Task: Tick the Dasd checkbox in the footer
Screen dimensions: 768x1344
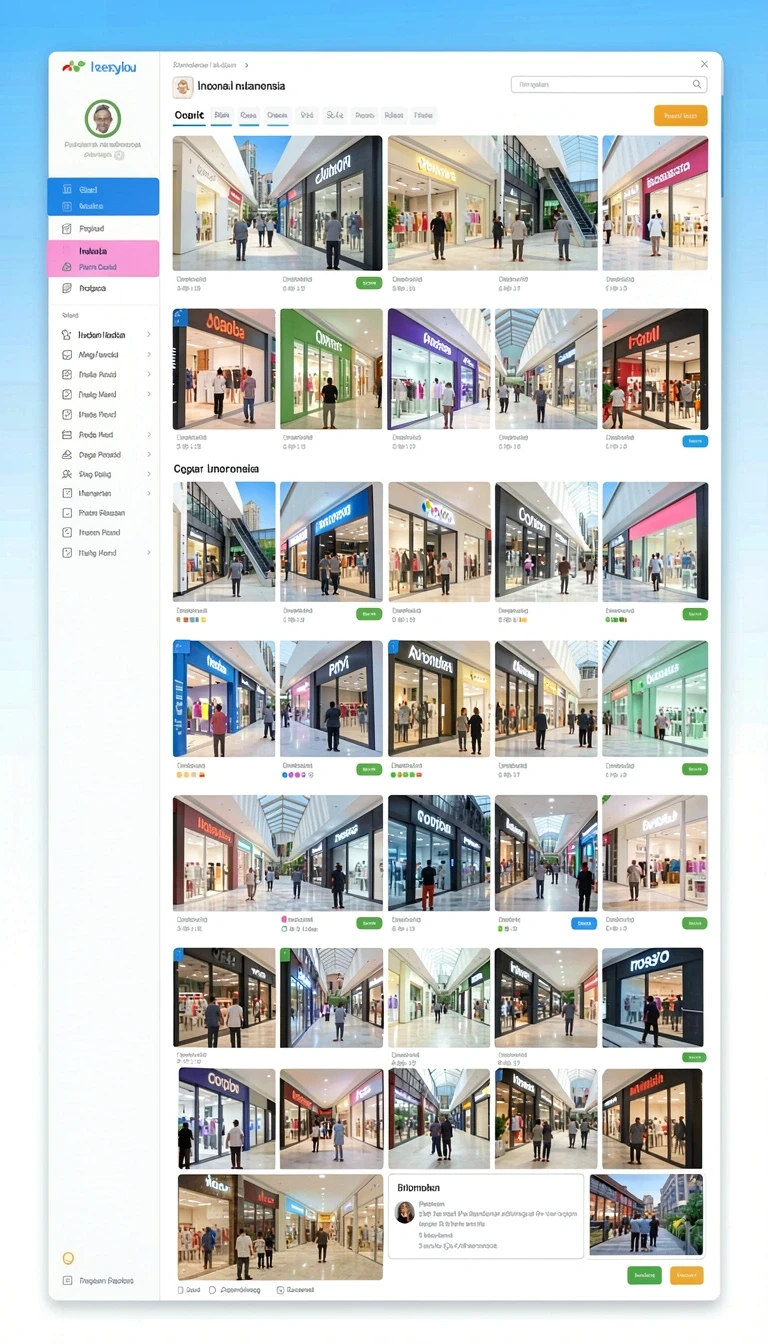Action: tap(181, 1290)
